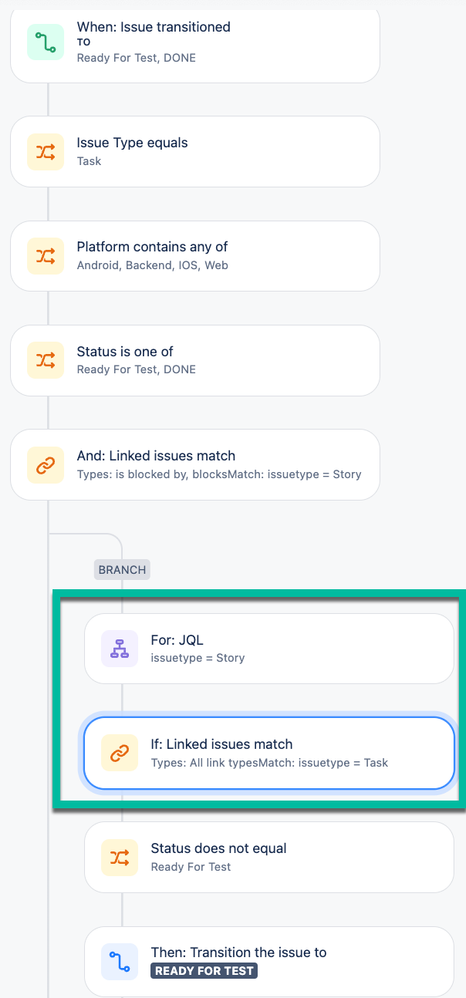Select the For: JQL branch component
This screenshot has height=998, width=466.
pyautogui.click(x=269, y=649)
